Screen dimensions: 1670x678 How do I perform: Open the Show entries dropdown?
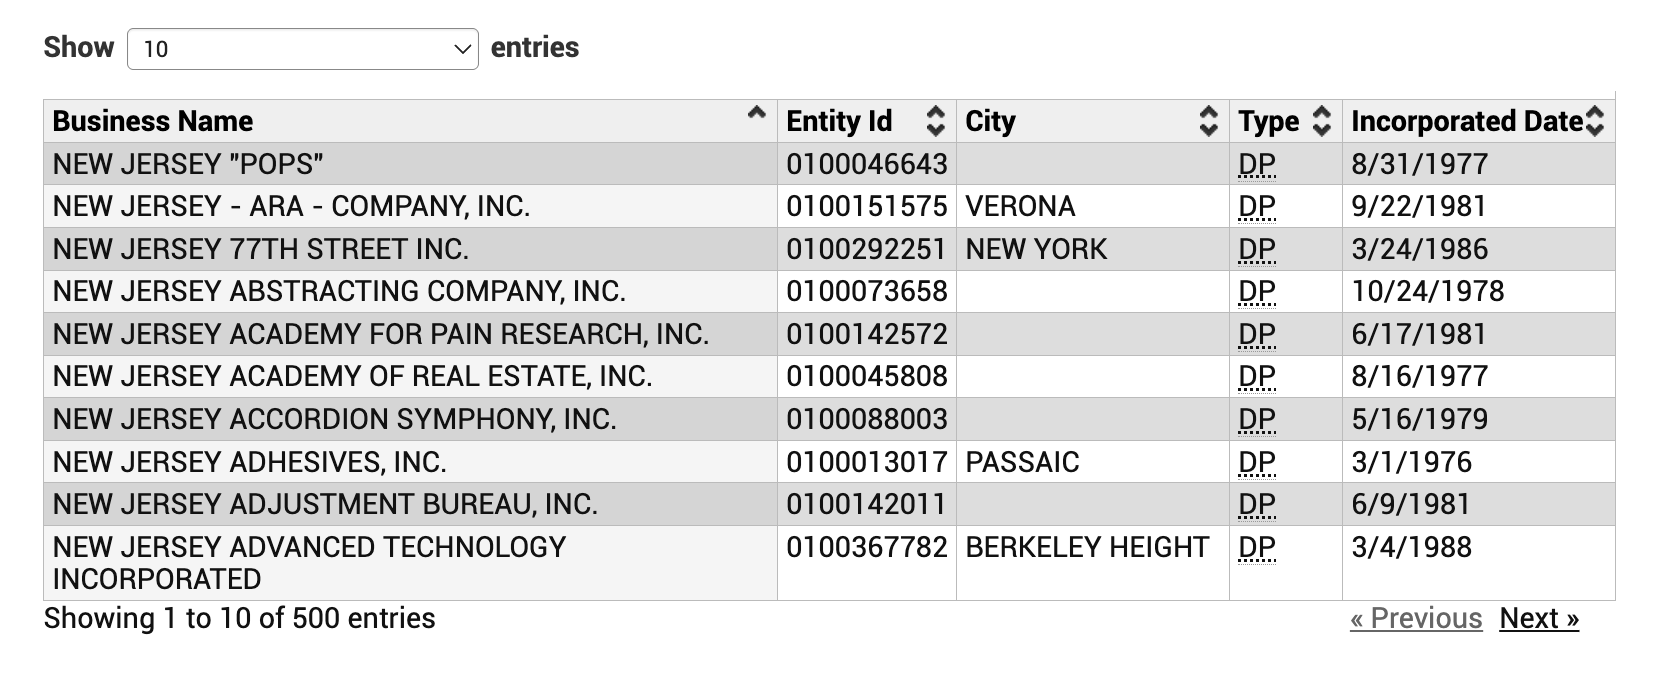[302, 49]
